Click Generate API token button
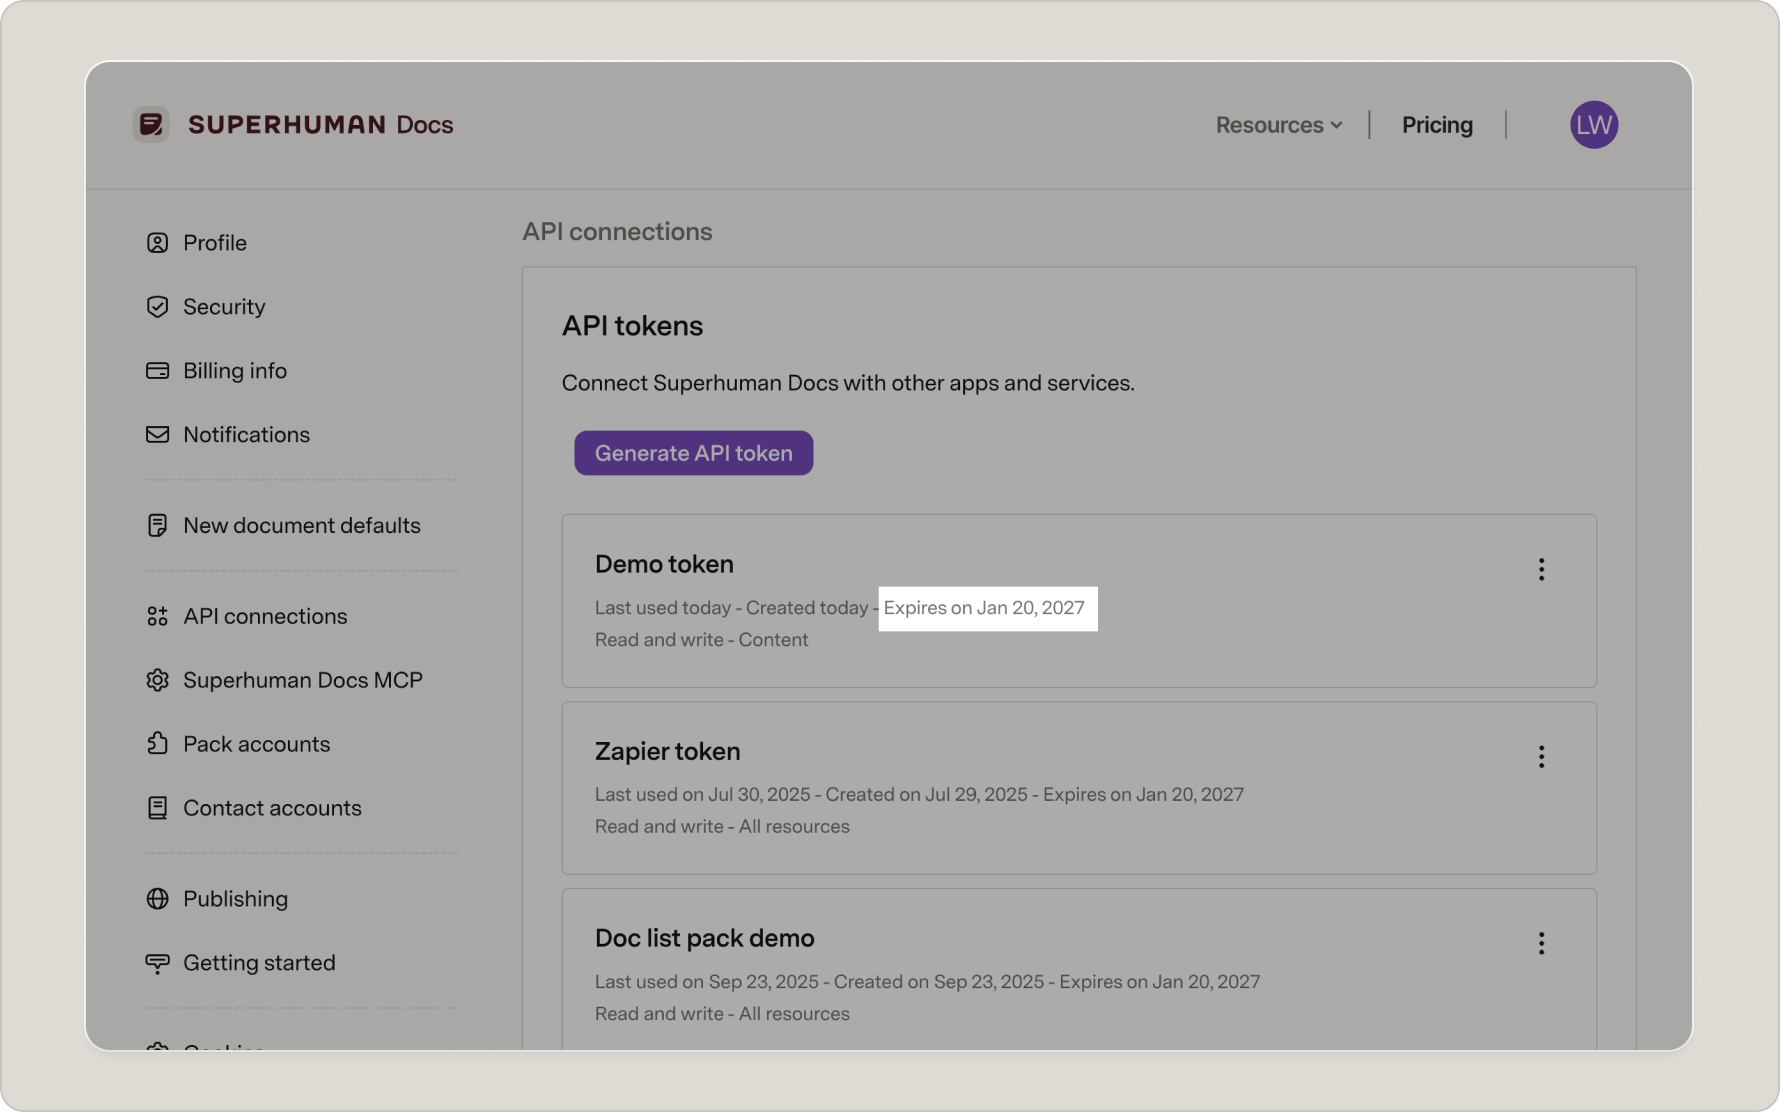 pyautogui.click(x=693, y=453)
